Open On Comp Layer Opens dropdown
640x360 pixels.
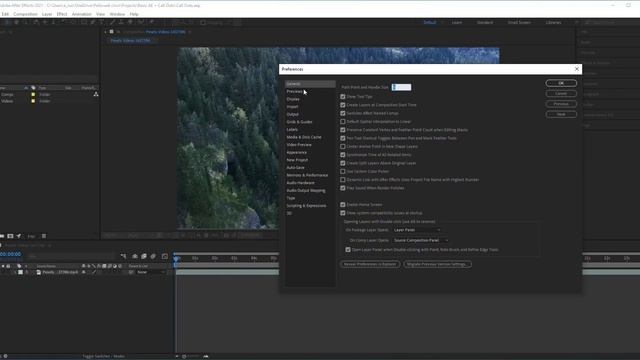[x=420, y=240]
